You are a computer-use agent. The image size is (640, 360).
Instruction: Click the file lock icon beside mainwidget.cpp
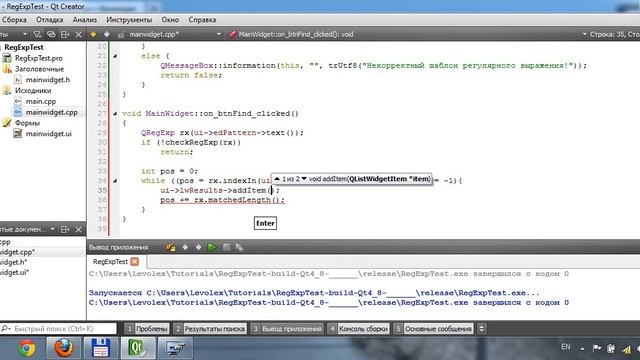point(120,35)
